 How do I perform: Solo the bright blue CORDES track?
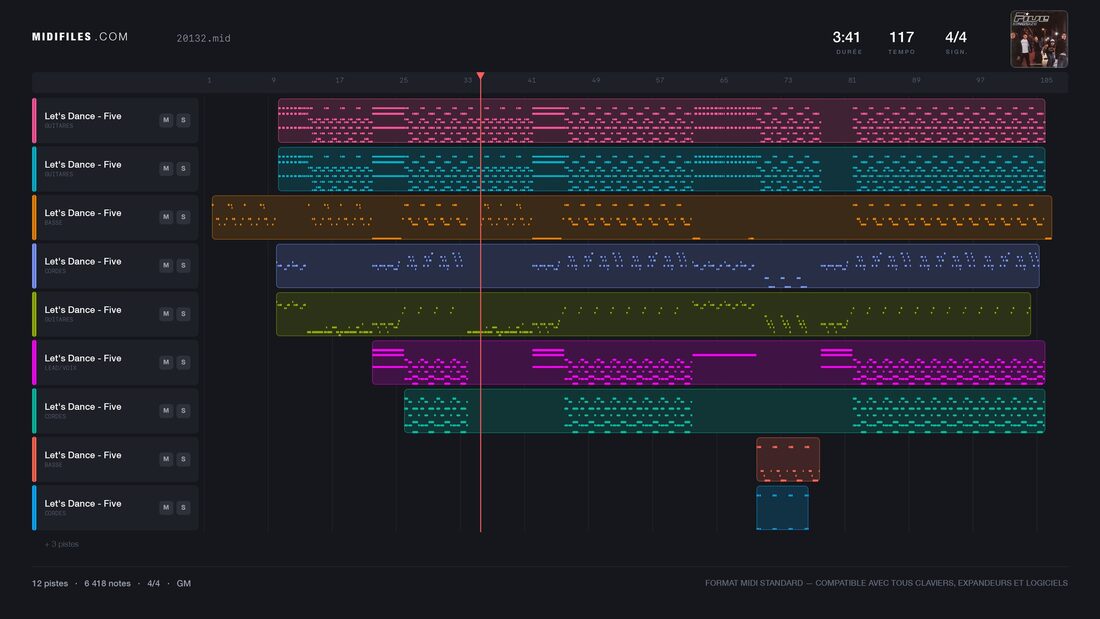click(183, 507)
